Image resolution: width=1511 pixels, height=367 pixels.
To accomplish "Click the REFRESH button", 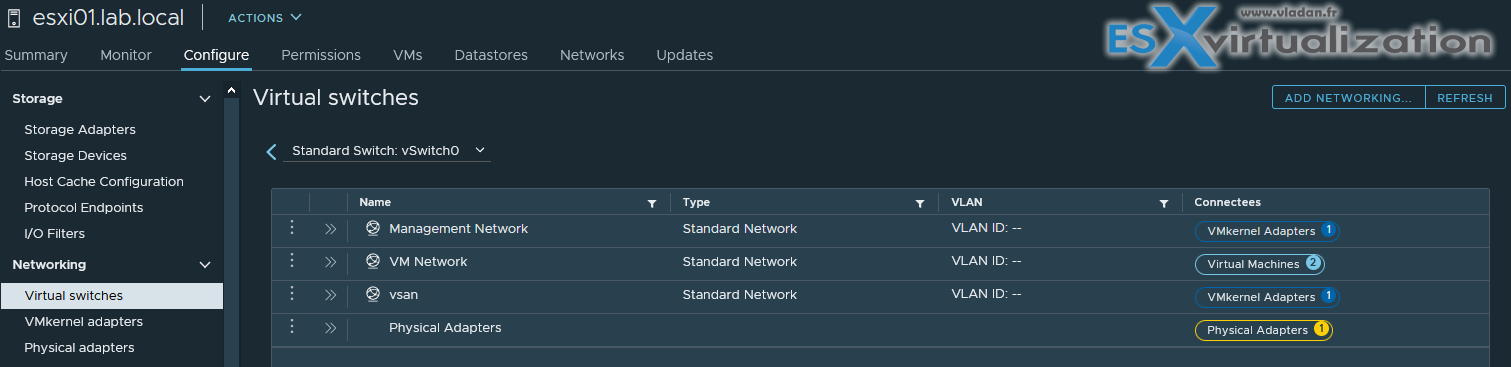I will [x=1465, y=97].
